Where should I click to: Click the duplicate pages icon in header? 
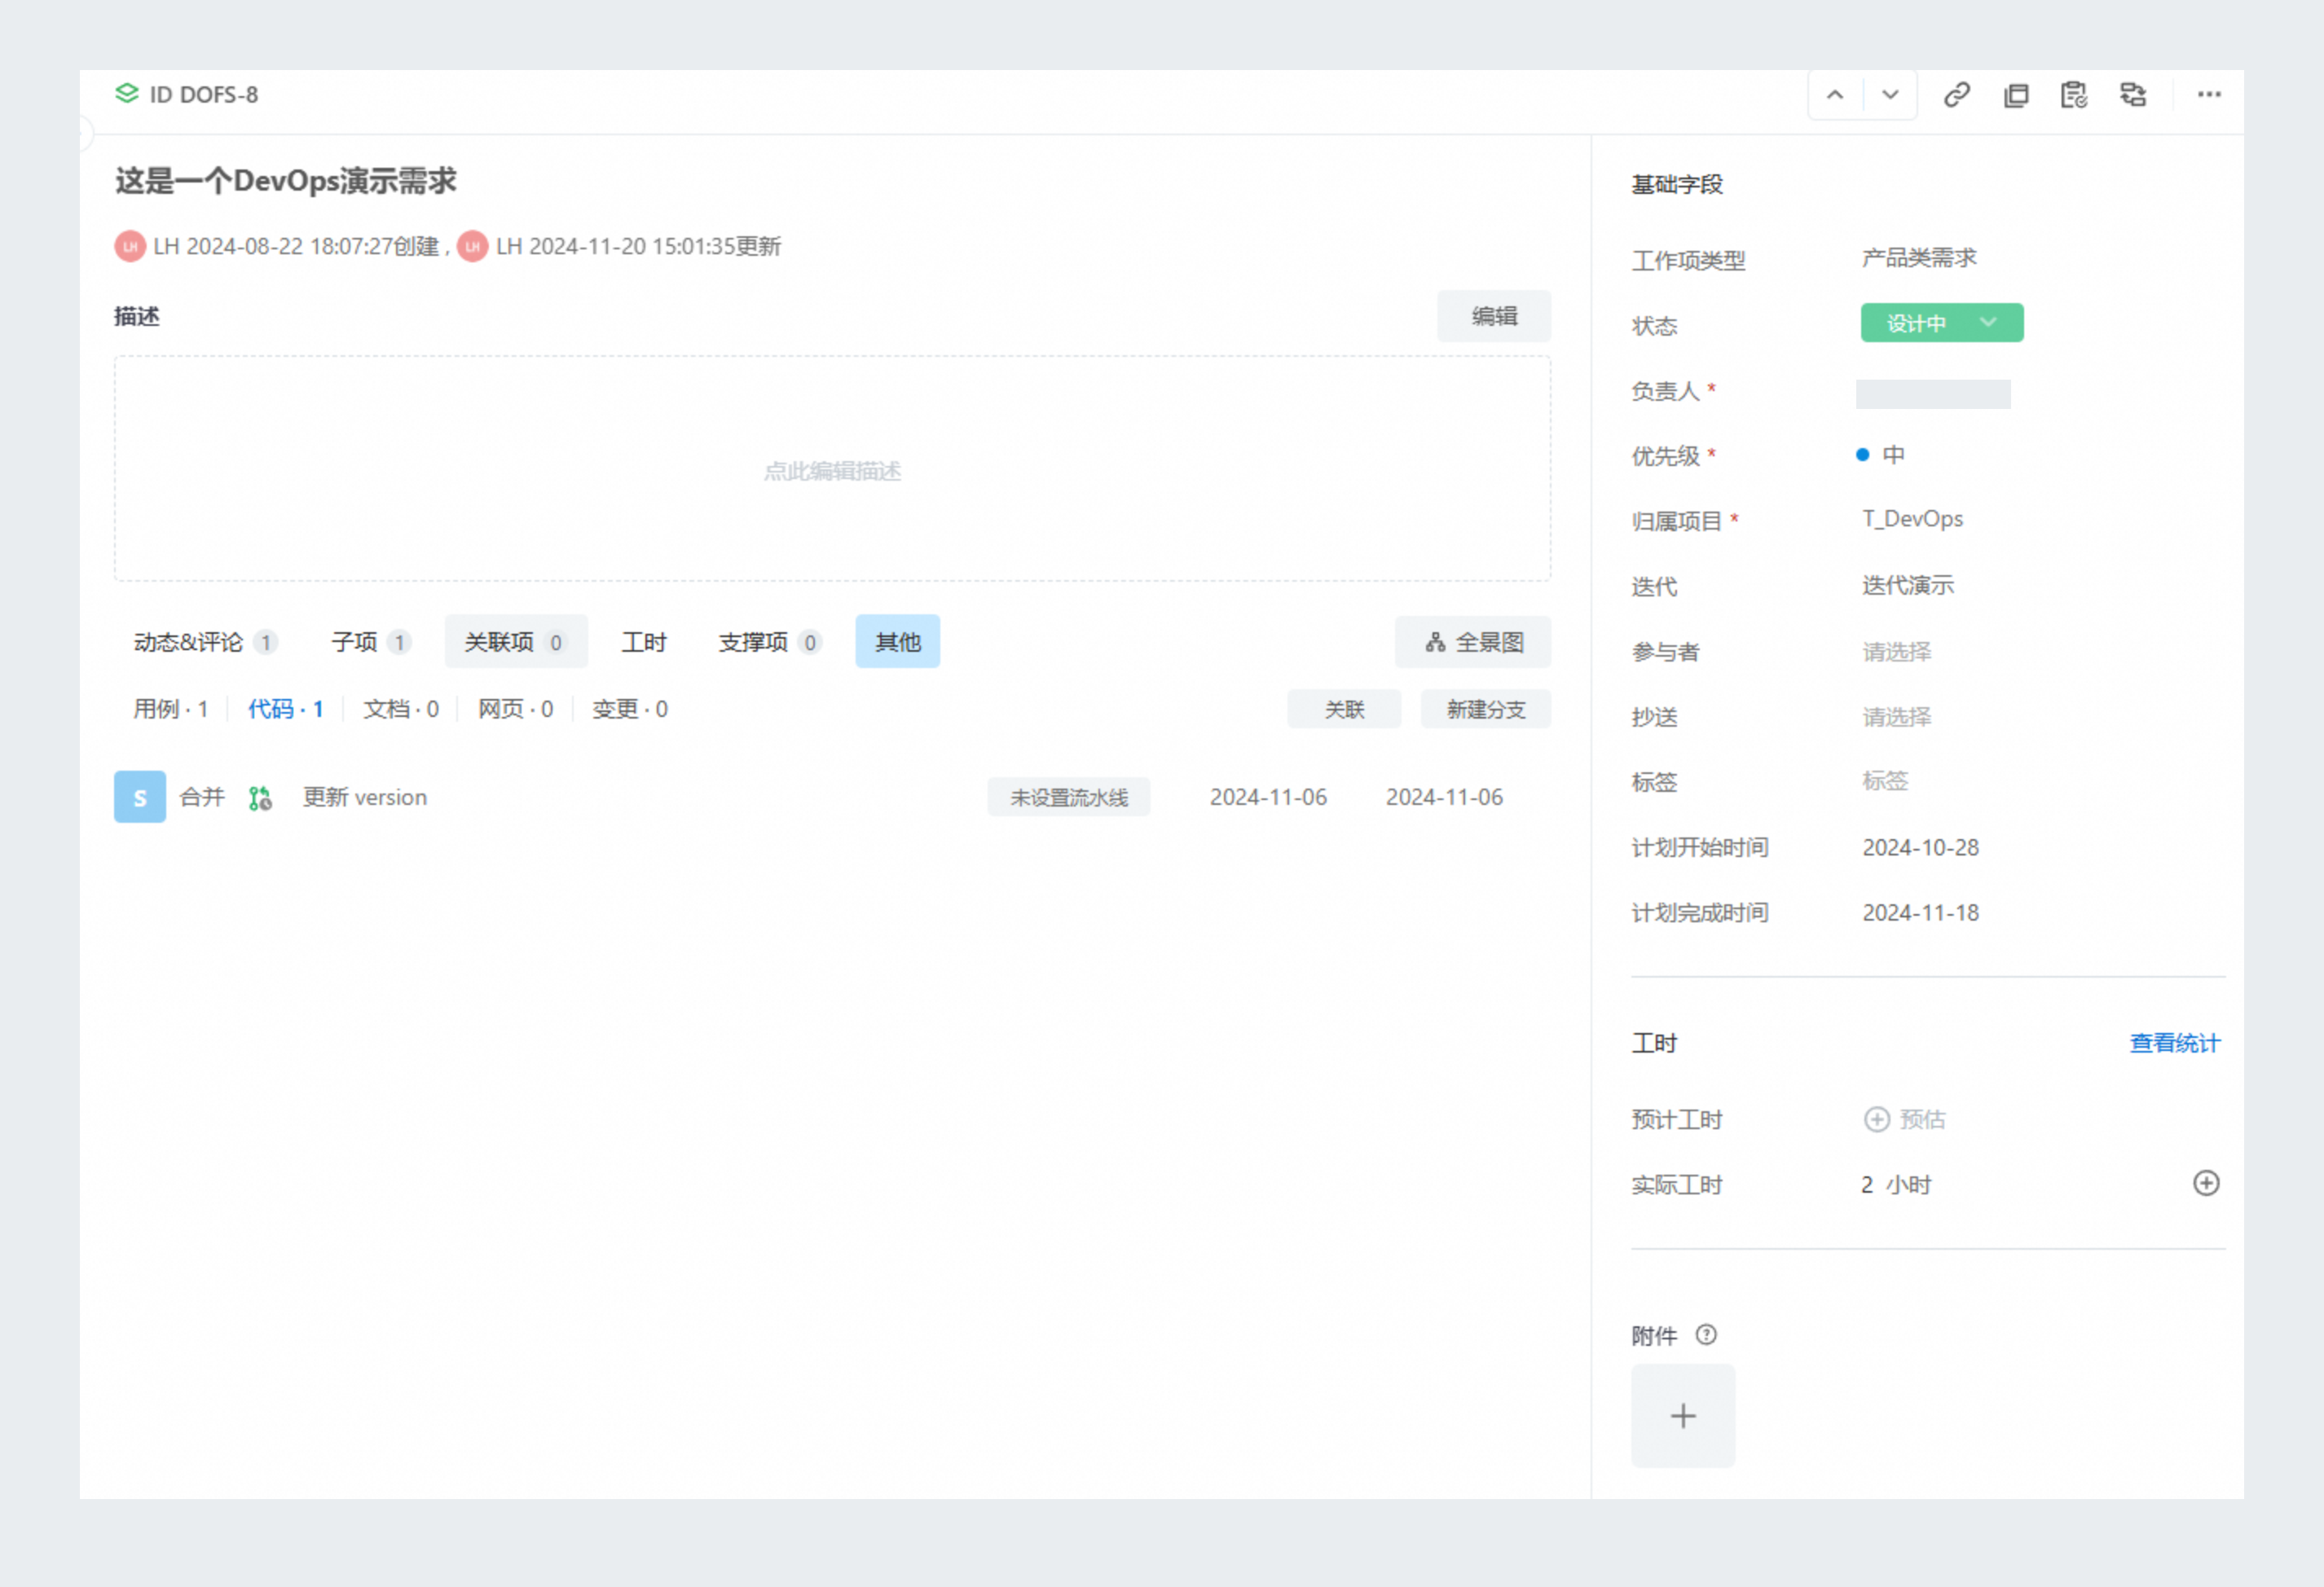[x=2016, y=95]
